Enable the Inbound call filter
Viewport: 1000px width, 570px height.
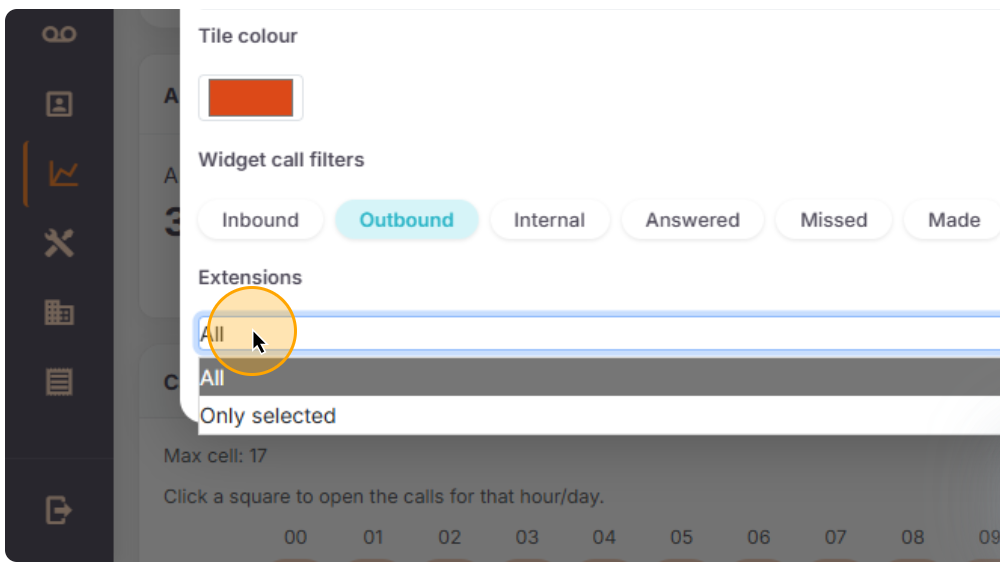[x=260, y=220]
